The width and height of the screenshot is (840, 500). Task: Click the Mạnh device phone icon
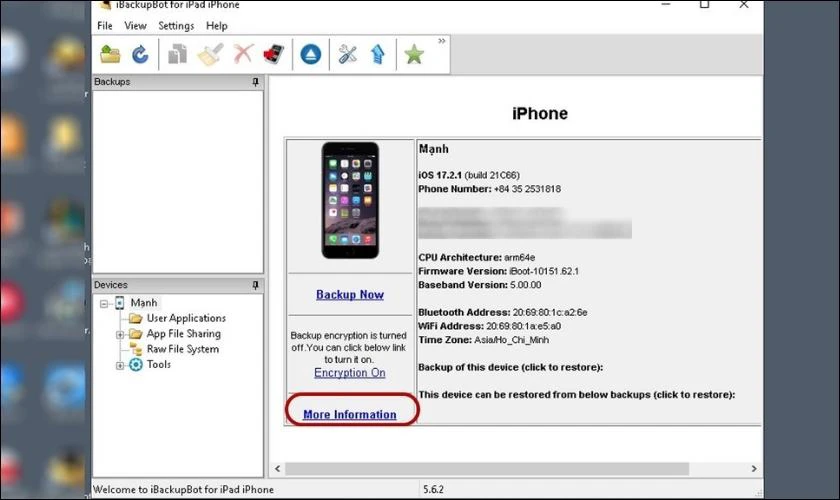(x=119, y=303)
